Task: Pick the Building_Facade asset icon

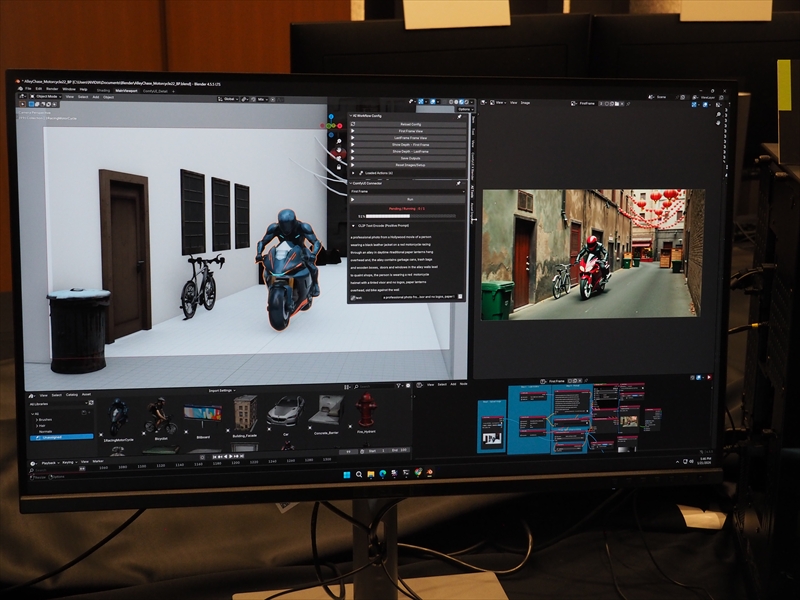Action: [x=245, y=410]
